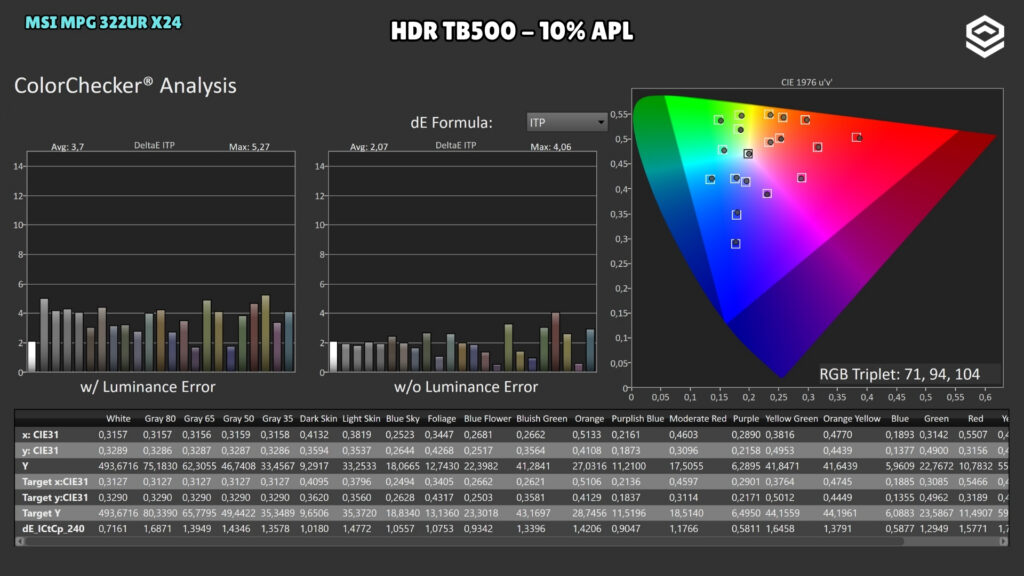Select the 'Blue Sky' column header

click(402, 419)
